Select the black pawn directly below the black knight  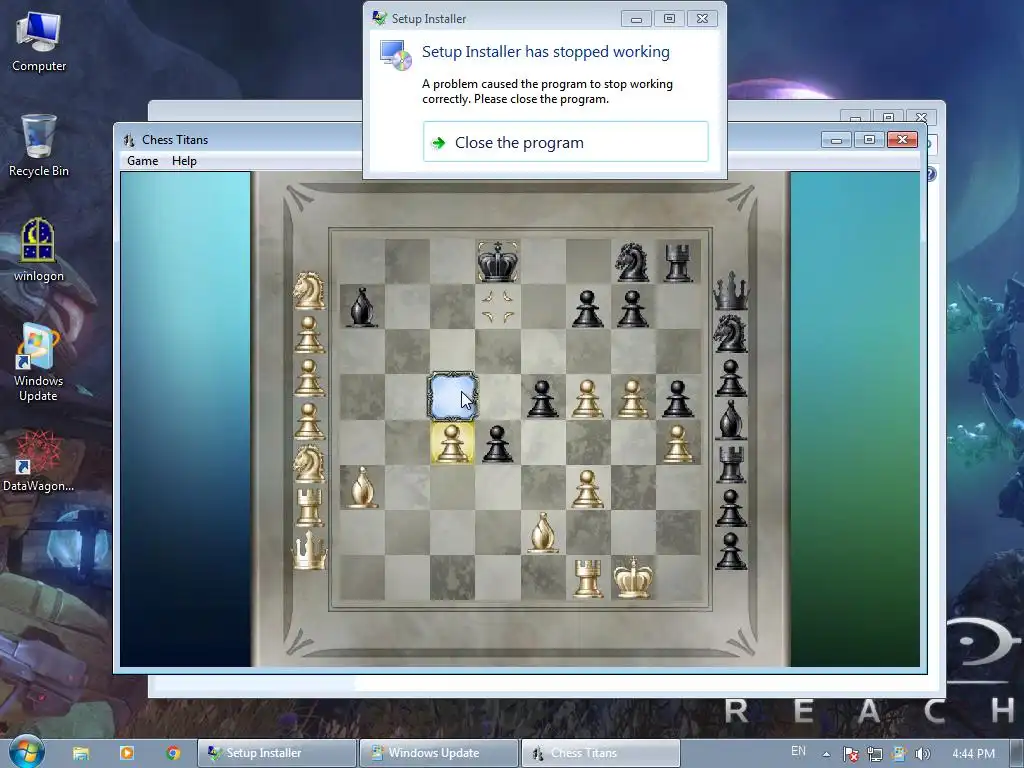632,308
